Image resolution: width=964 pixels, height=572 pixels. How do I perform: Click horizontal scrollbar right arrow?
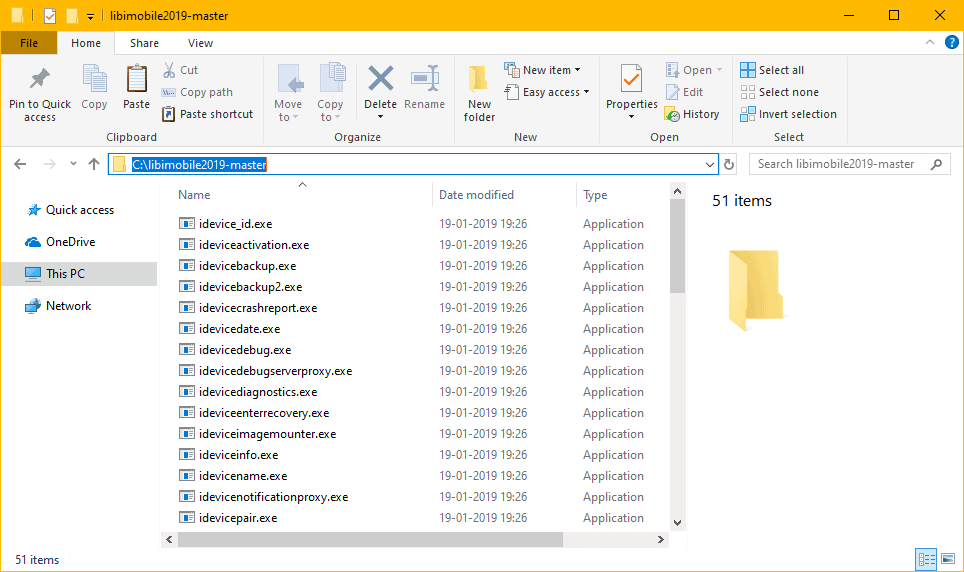tap(660, 539)
